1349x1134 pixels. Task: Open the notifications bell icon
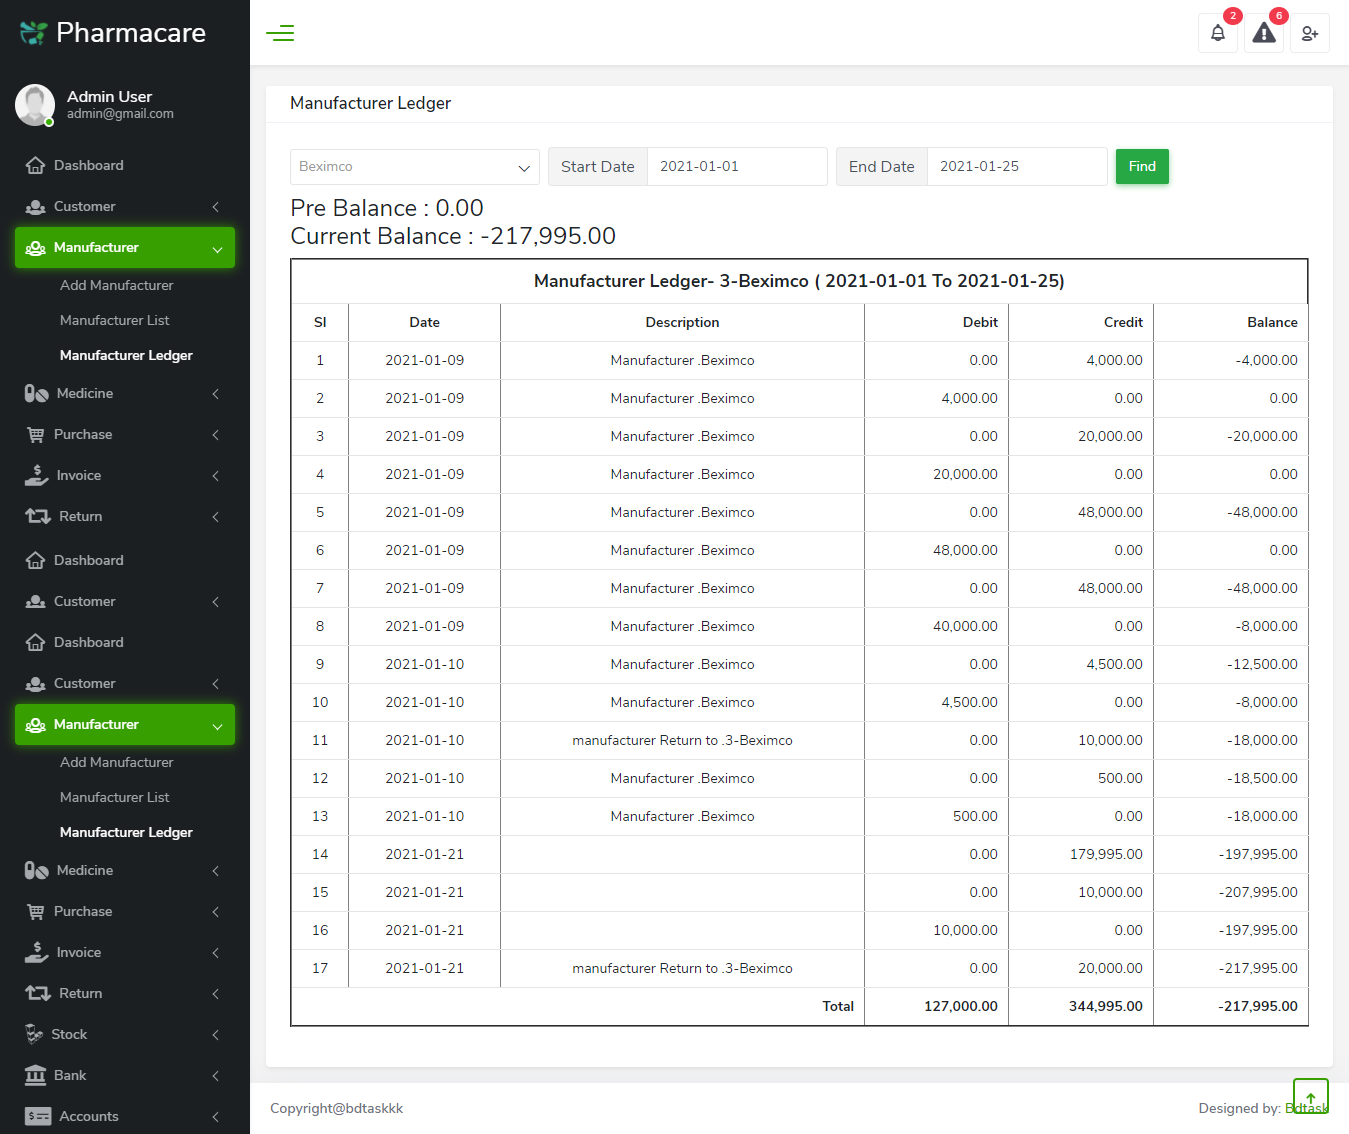pos(1217,33)
